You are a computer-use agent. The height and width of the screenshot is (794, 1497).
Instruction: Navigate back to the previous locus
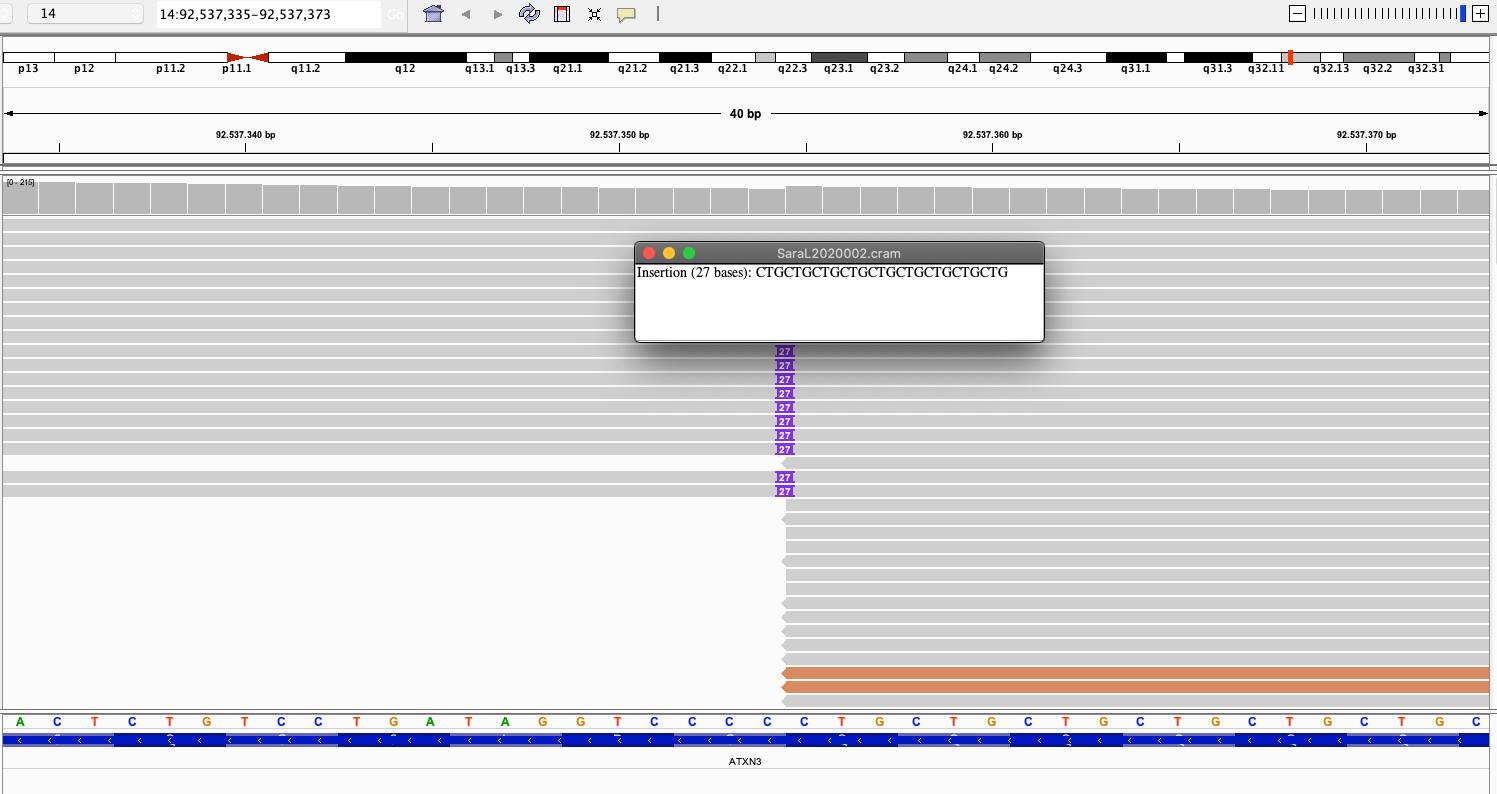tap(466, 14)
